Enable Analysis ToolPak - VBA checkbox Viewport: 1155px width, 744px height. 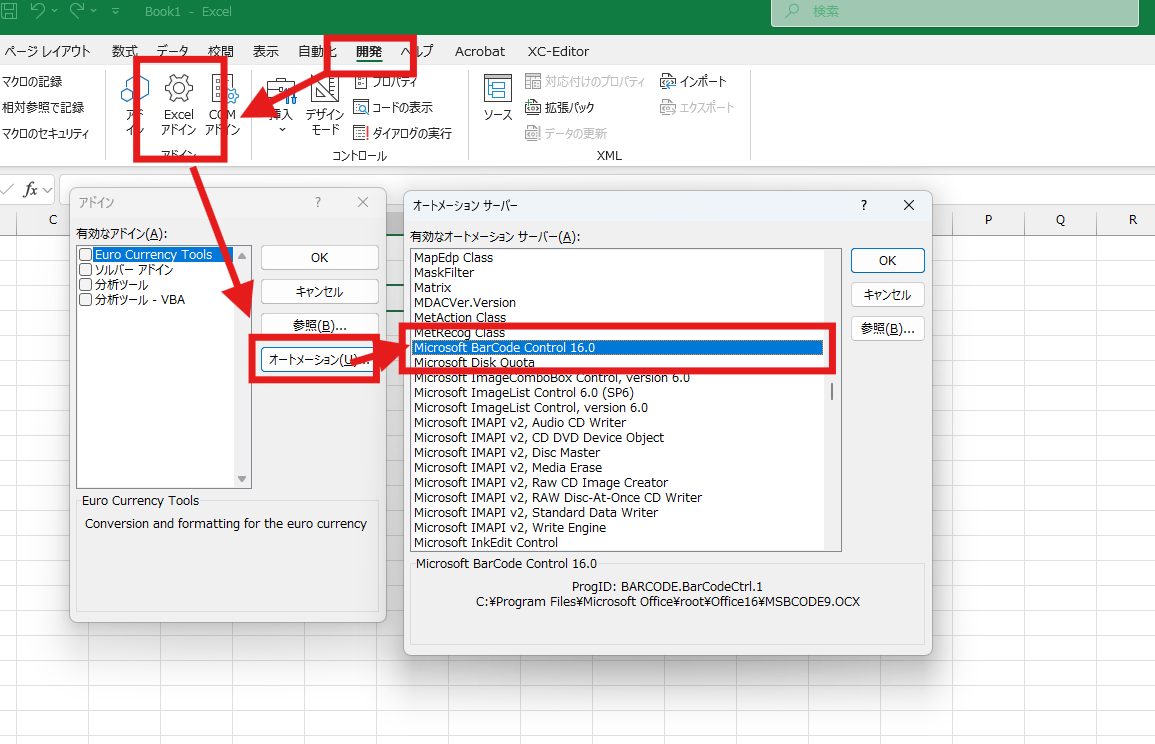tap(85, 300)
